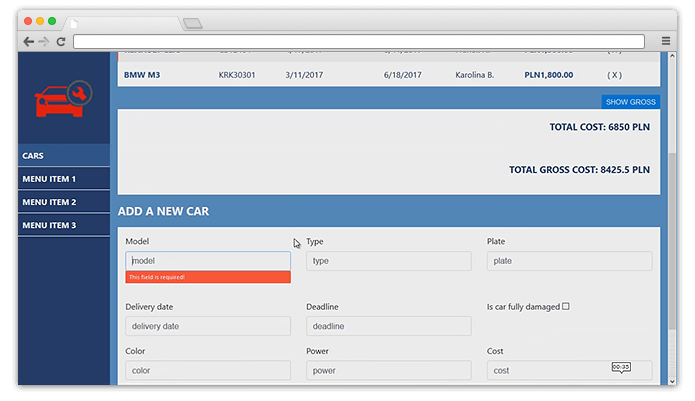Open the BMW M3 car link
The image size is (695, 401).
click(x=141, y=75)
